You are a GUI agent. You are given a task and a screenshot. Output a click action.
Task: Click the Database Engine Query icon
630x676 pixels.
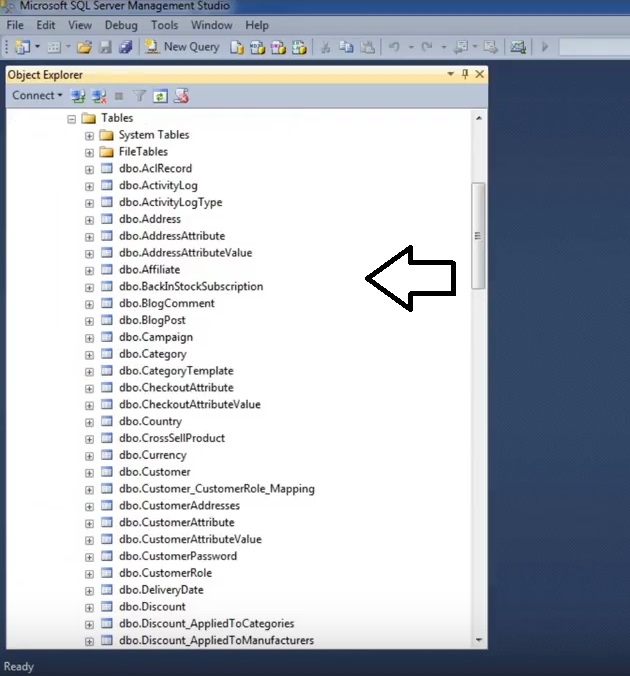tap(236, 47)
